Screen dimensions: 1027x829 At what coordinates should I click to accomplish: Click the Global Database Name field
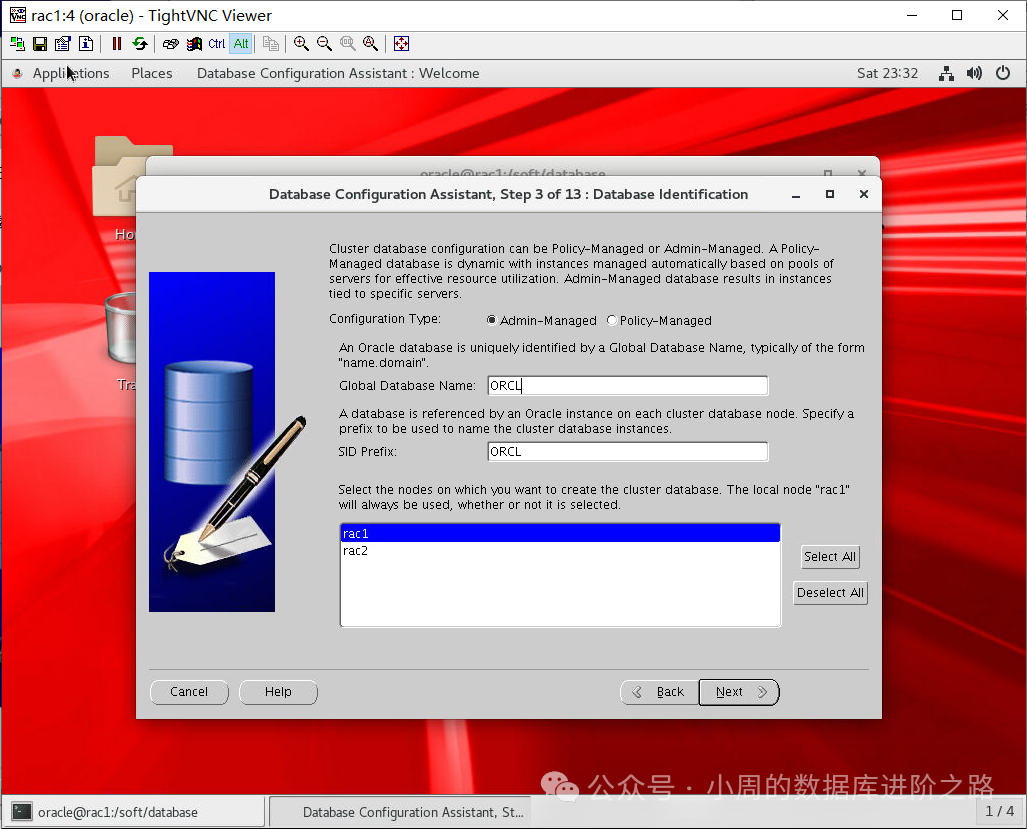click(627, 386)
